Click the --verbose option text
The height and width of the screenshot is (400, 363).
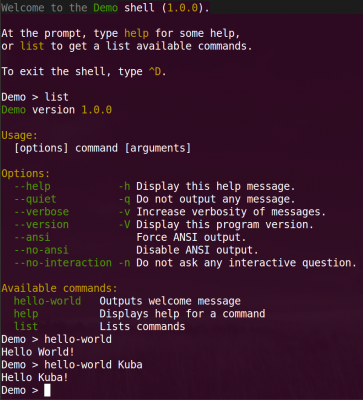(x=41, y=212)
